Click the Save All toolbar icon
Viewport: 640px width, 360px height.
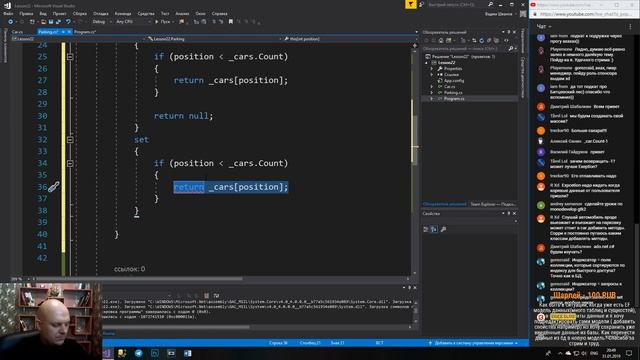click(x=58, y=22)
